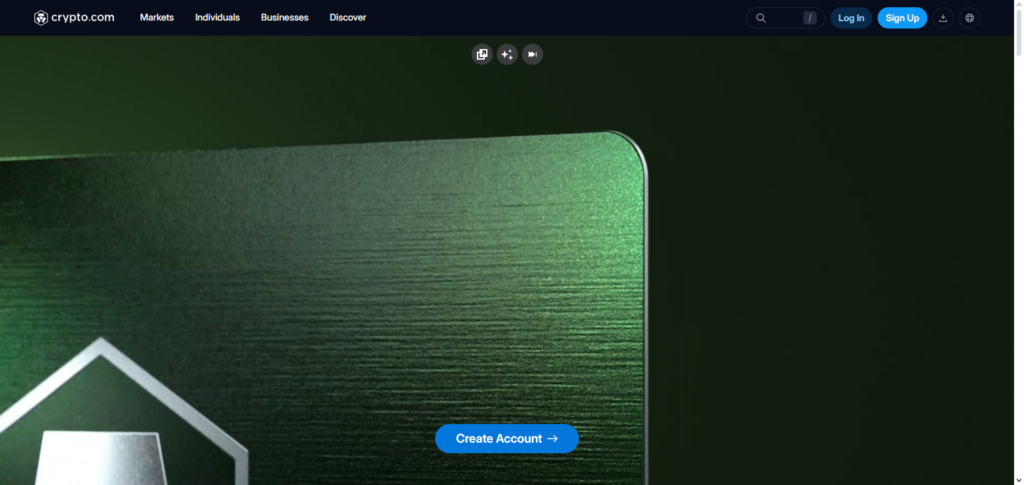Open the Markets menu
This screenshot has width=1024, height=485.
pyautogui.click(x=157, y=18)
